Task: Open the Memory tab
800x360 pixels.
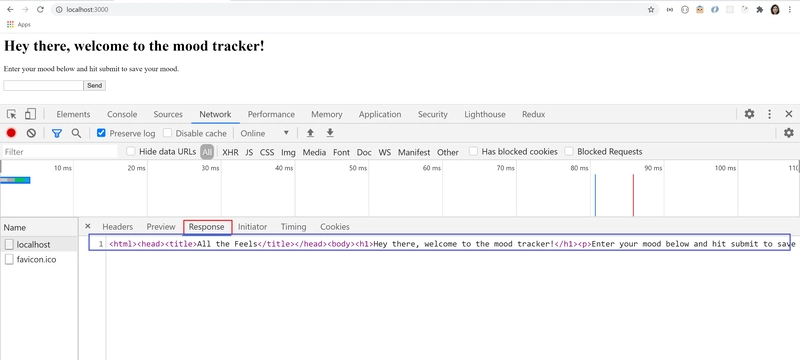Action: click(327, 114)
